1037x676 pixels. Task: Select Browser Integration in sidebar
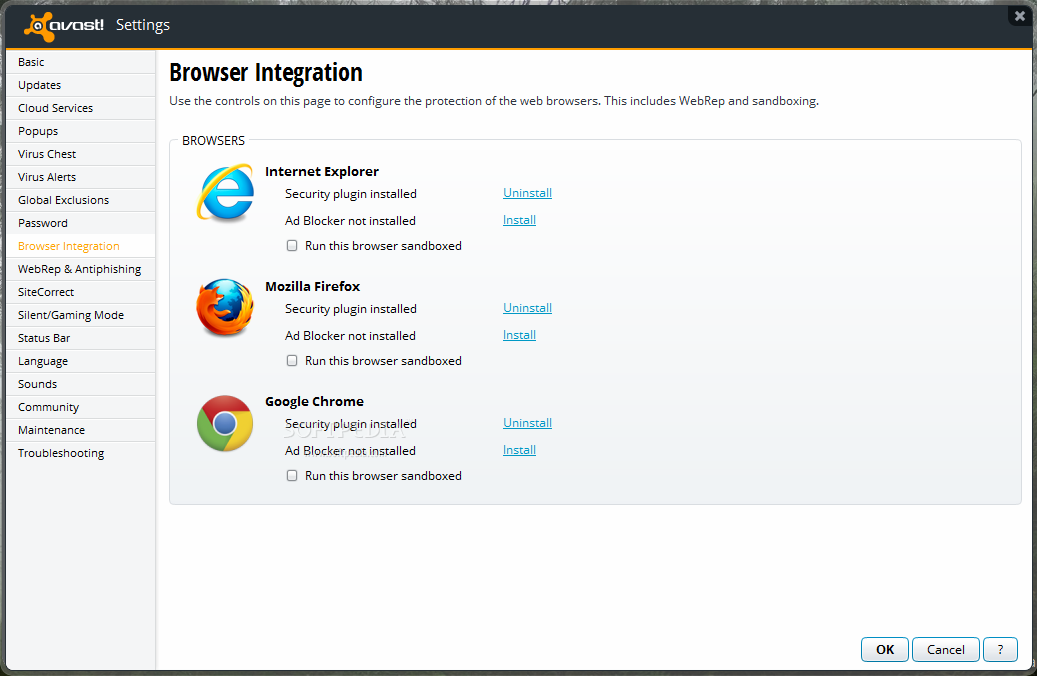point(81,246)
